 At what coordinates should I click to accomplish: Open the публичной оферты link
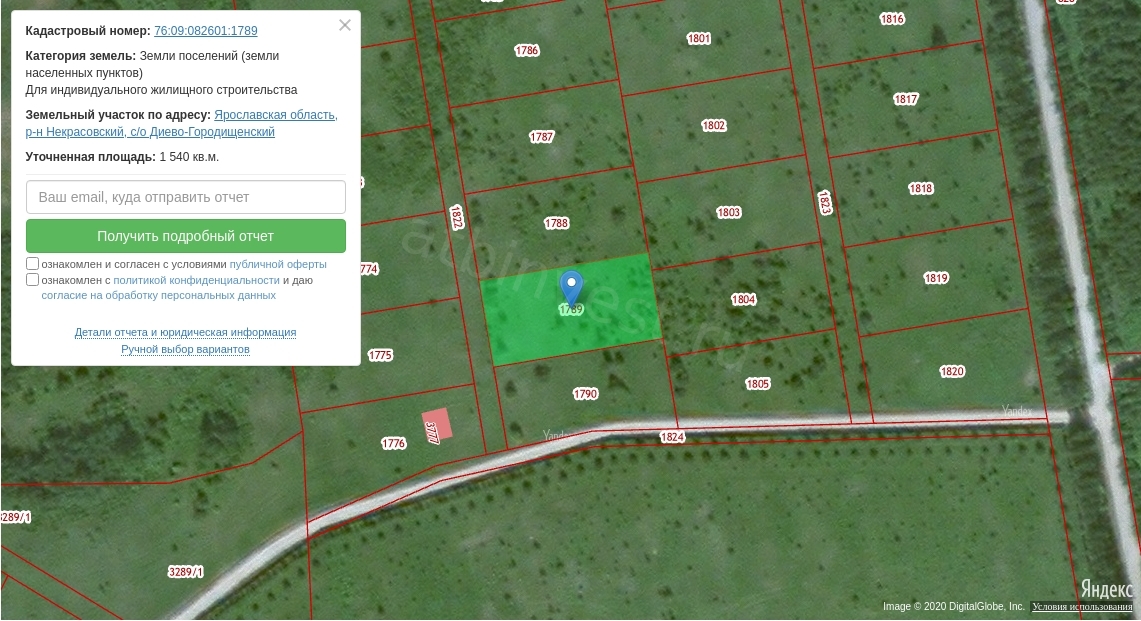[278, 265]
